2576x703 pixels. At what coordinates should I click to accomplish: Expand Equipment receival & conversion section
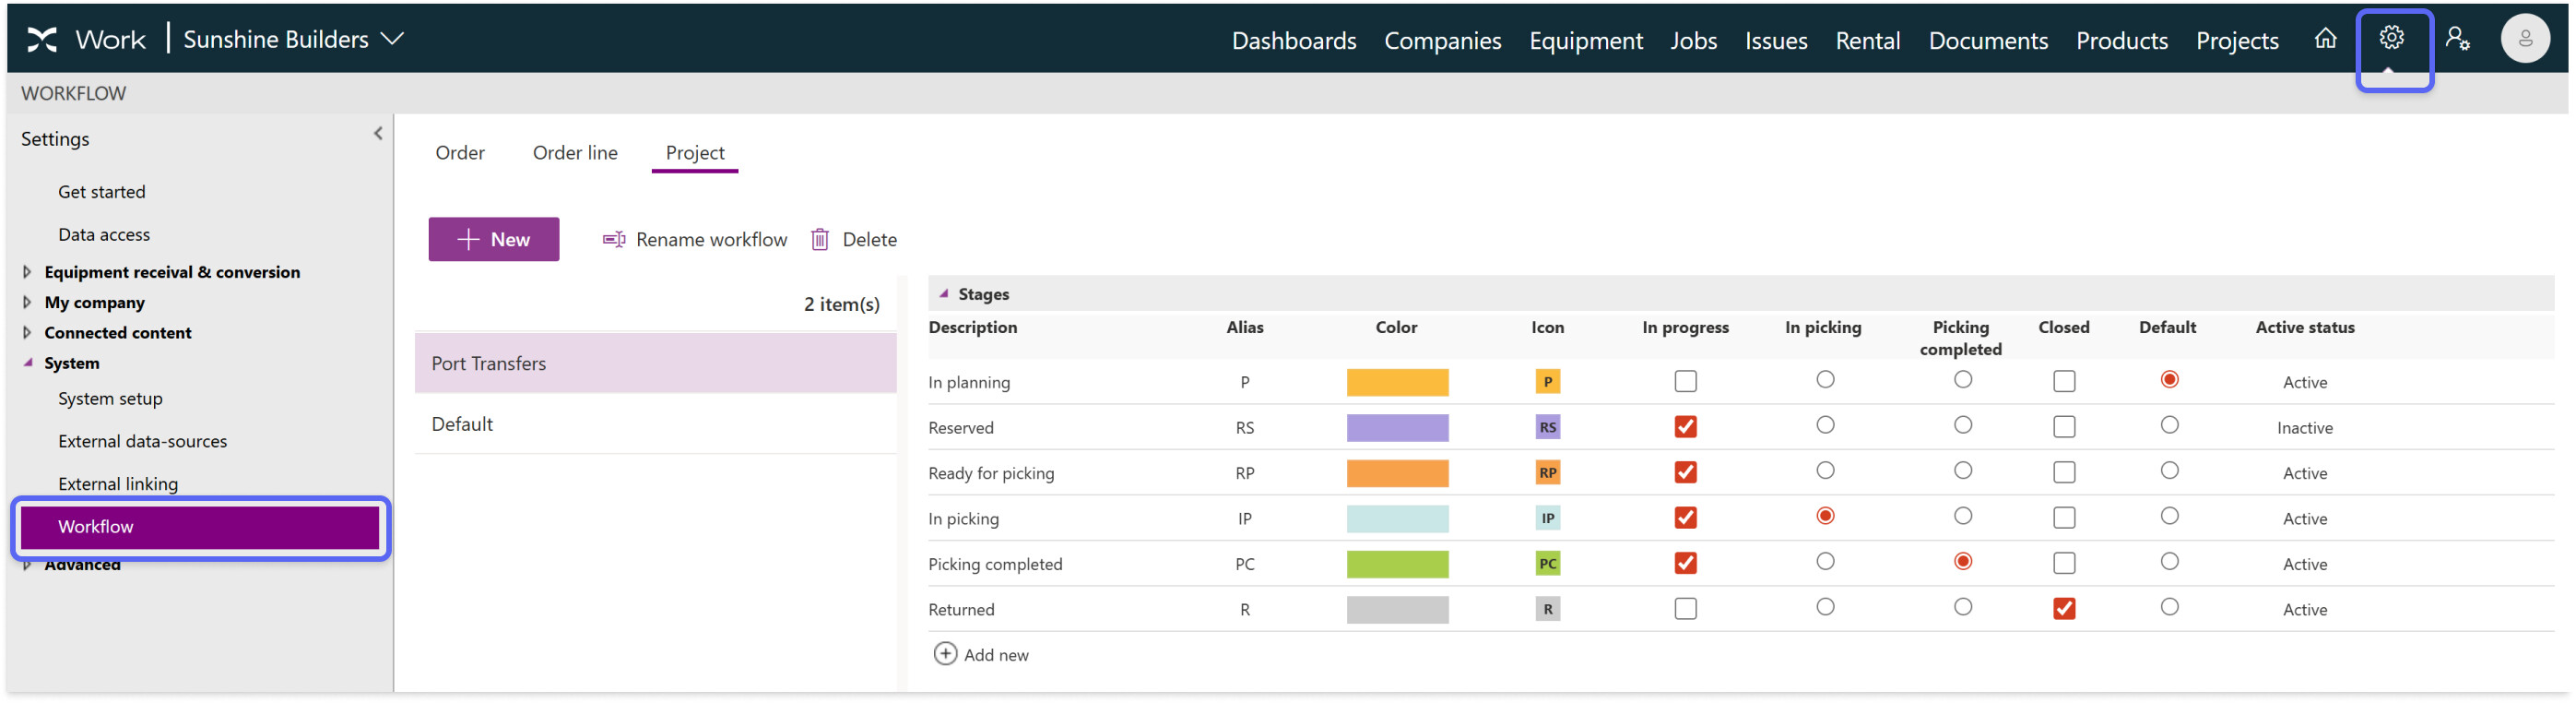(x=27, y=271)
